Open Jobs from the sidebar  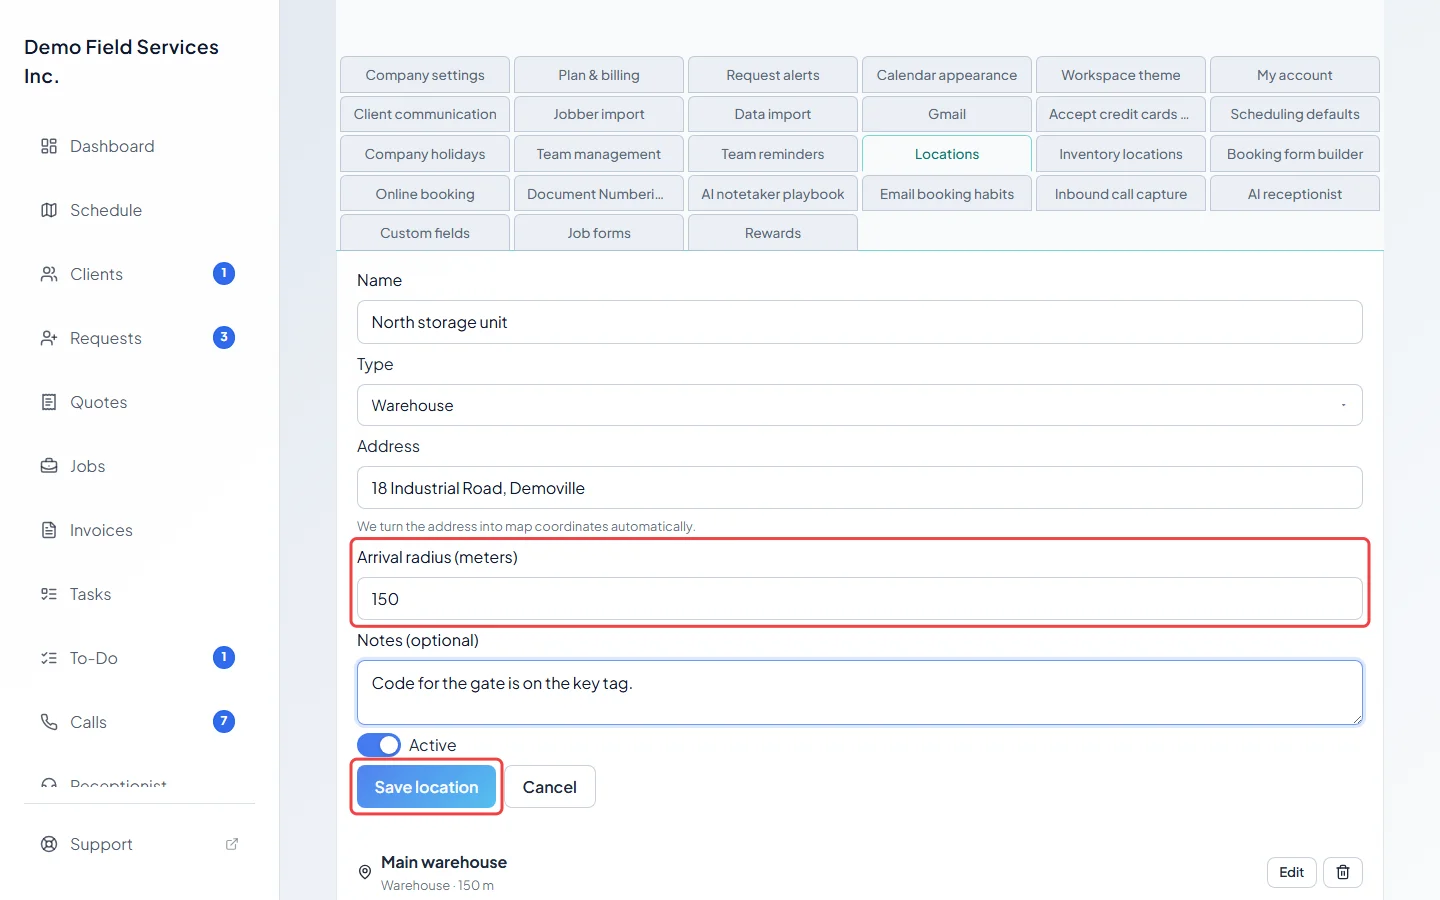(140, 466)
